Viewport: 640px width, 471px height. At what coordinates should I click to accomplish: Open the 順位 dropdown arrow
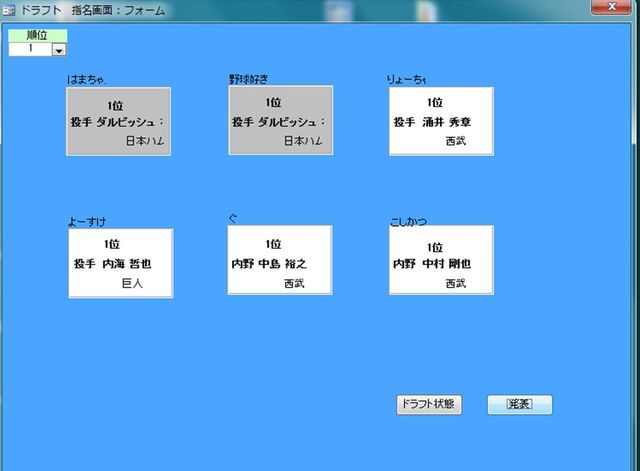tap(58, 49)
